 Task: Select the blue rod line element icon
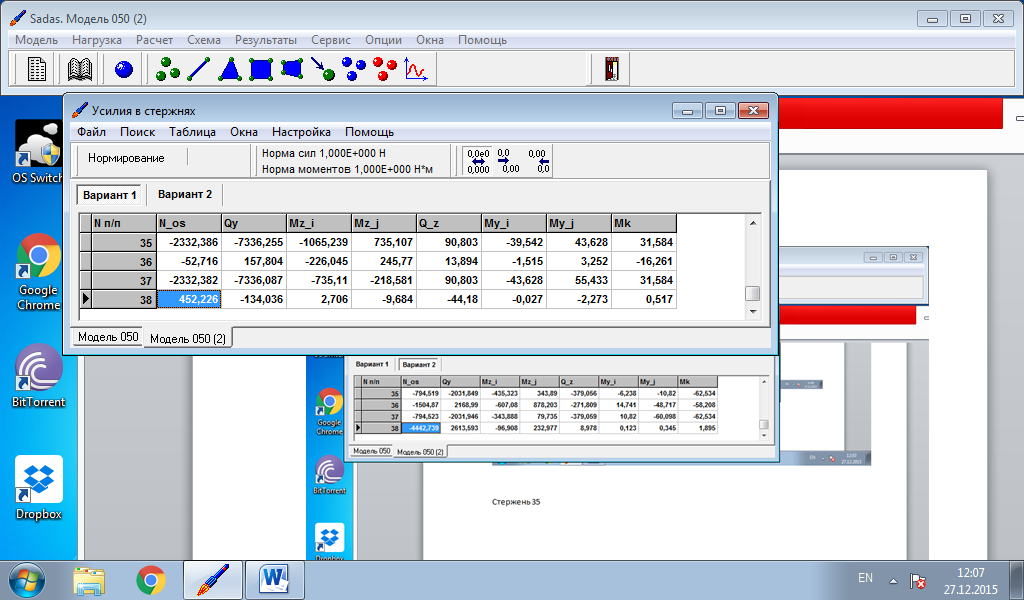(x=199, y=69)
